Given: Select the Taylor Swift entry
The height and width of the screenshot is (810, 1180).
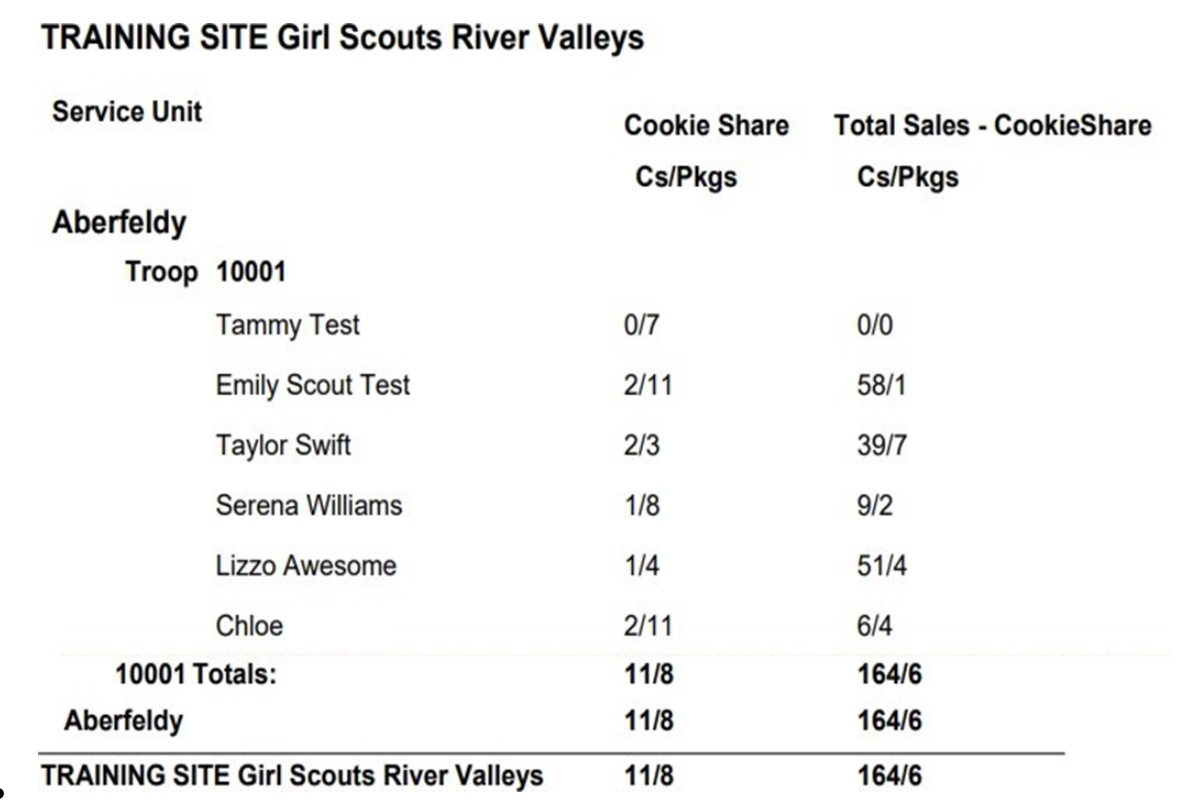Looking at the screenshot, I should (x=283, y=445).
